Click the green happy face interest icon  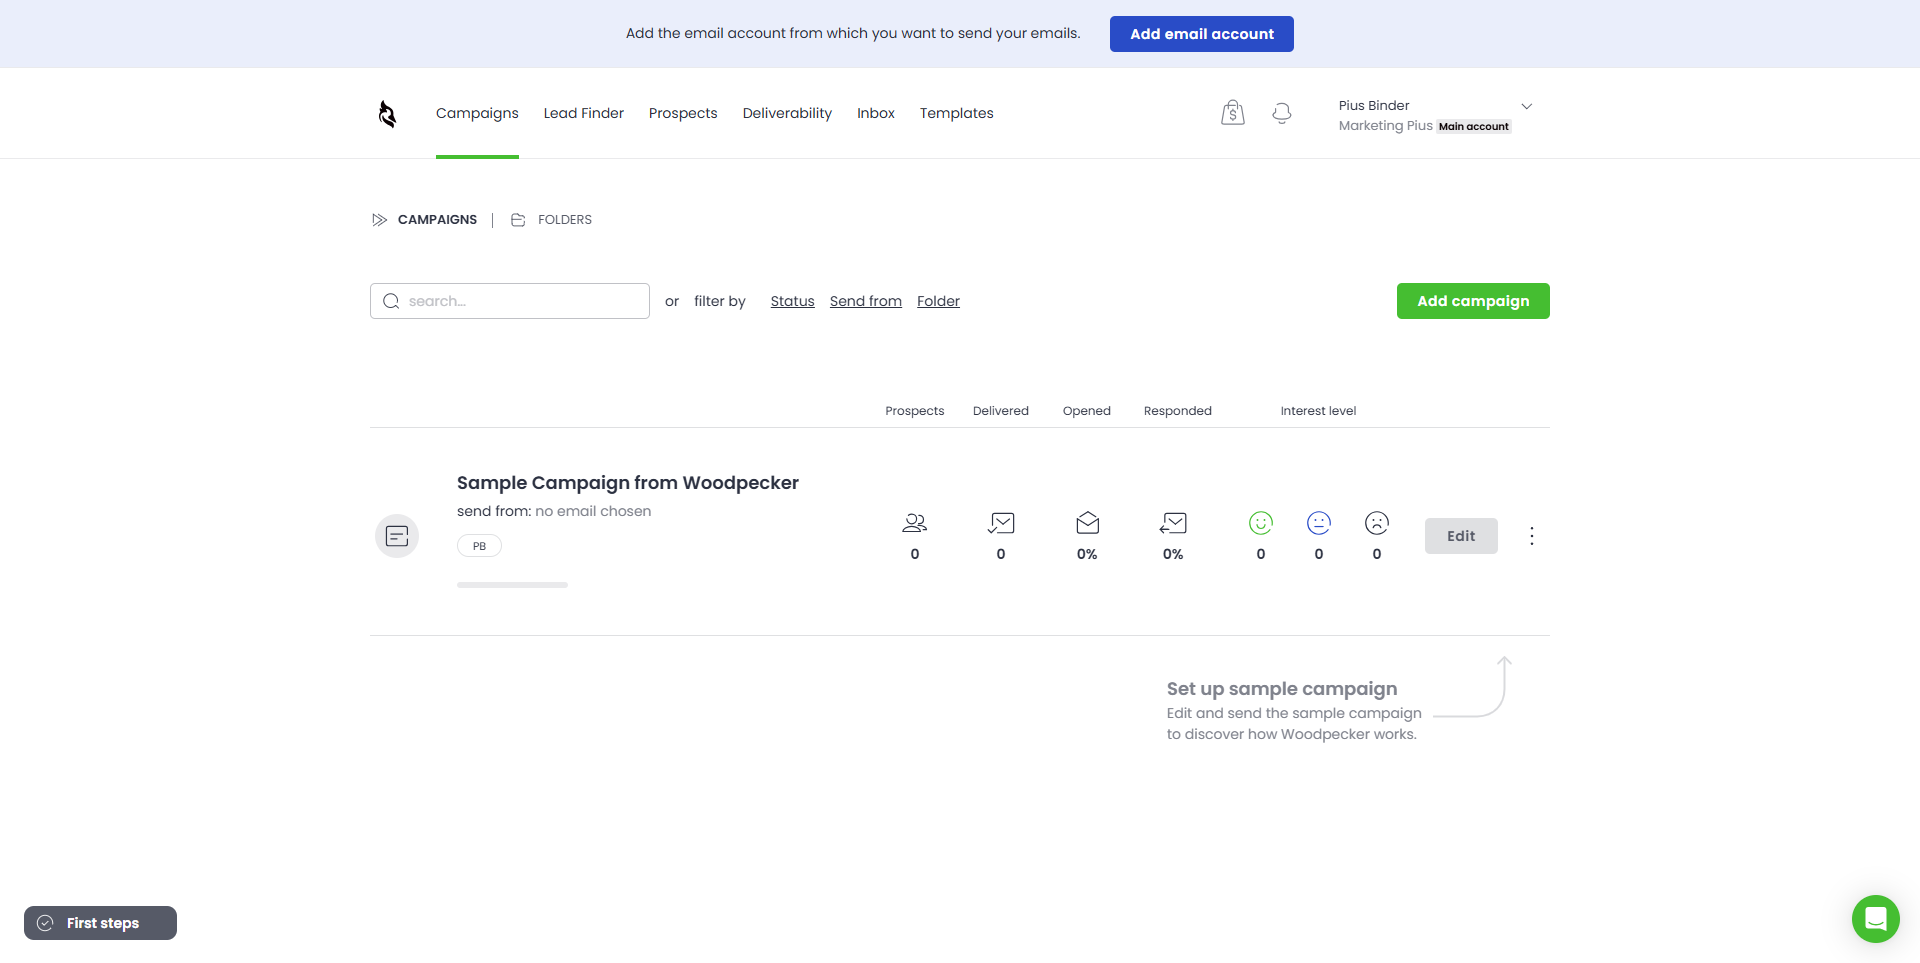tap(1260, 523)
